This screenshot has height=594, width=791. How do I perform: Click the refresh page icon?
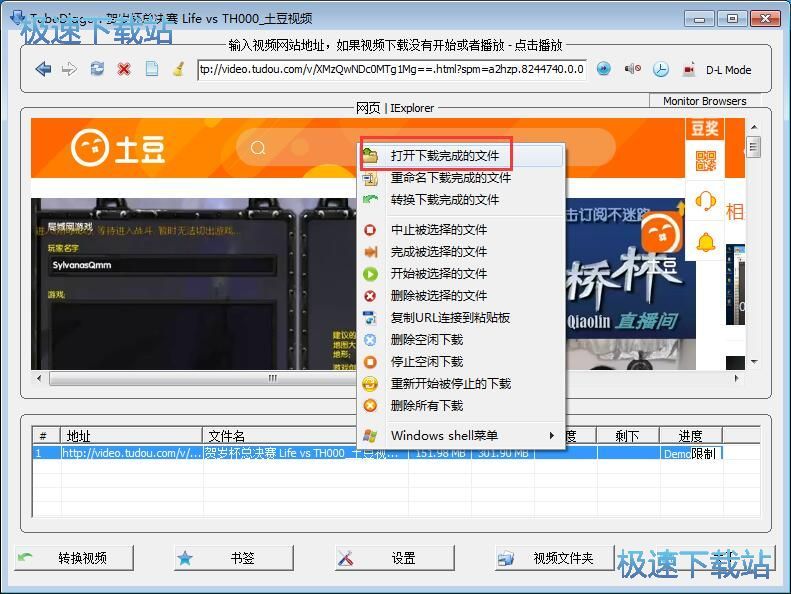97,69
